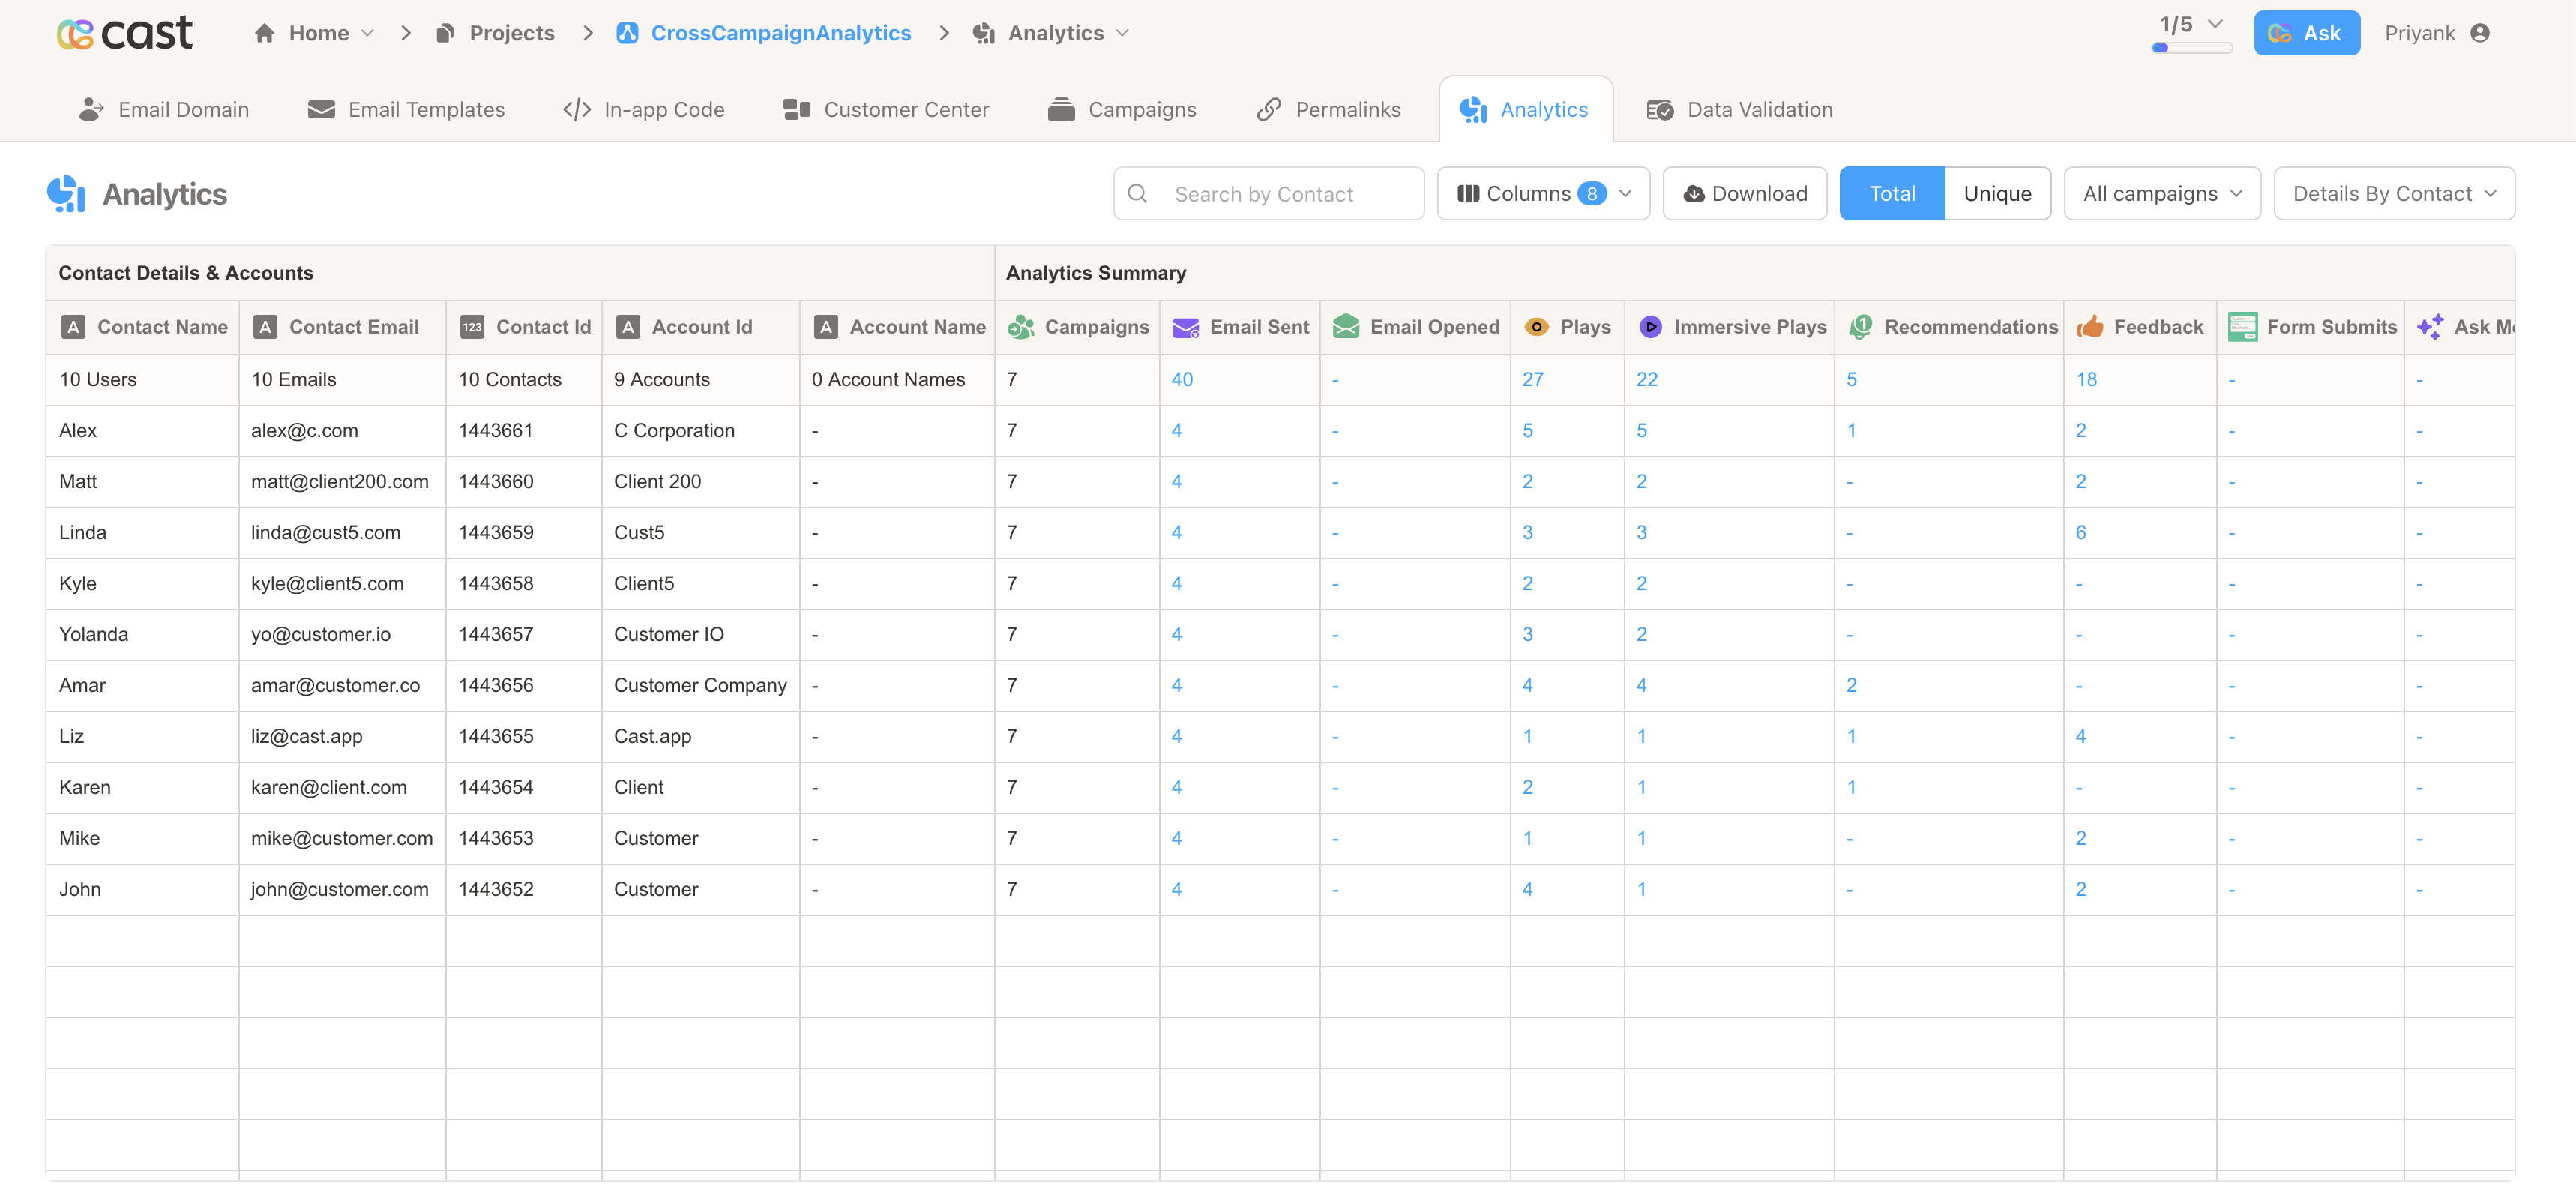Viewport: 2576px width, 1186px height.
Task: Open the Details By Contact dropdown
Action: click(x=2394, y=193)
